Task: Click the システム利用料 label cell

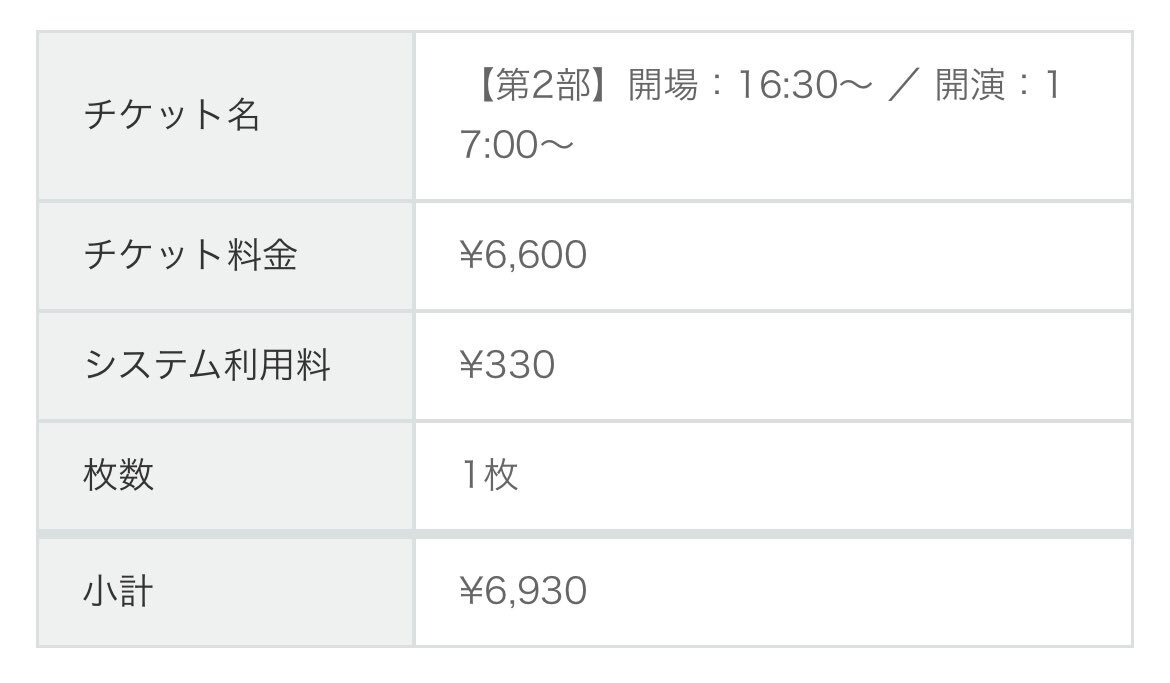Action: (225, 366)
